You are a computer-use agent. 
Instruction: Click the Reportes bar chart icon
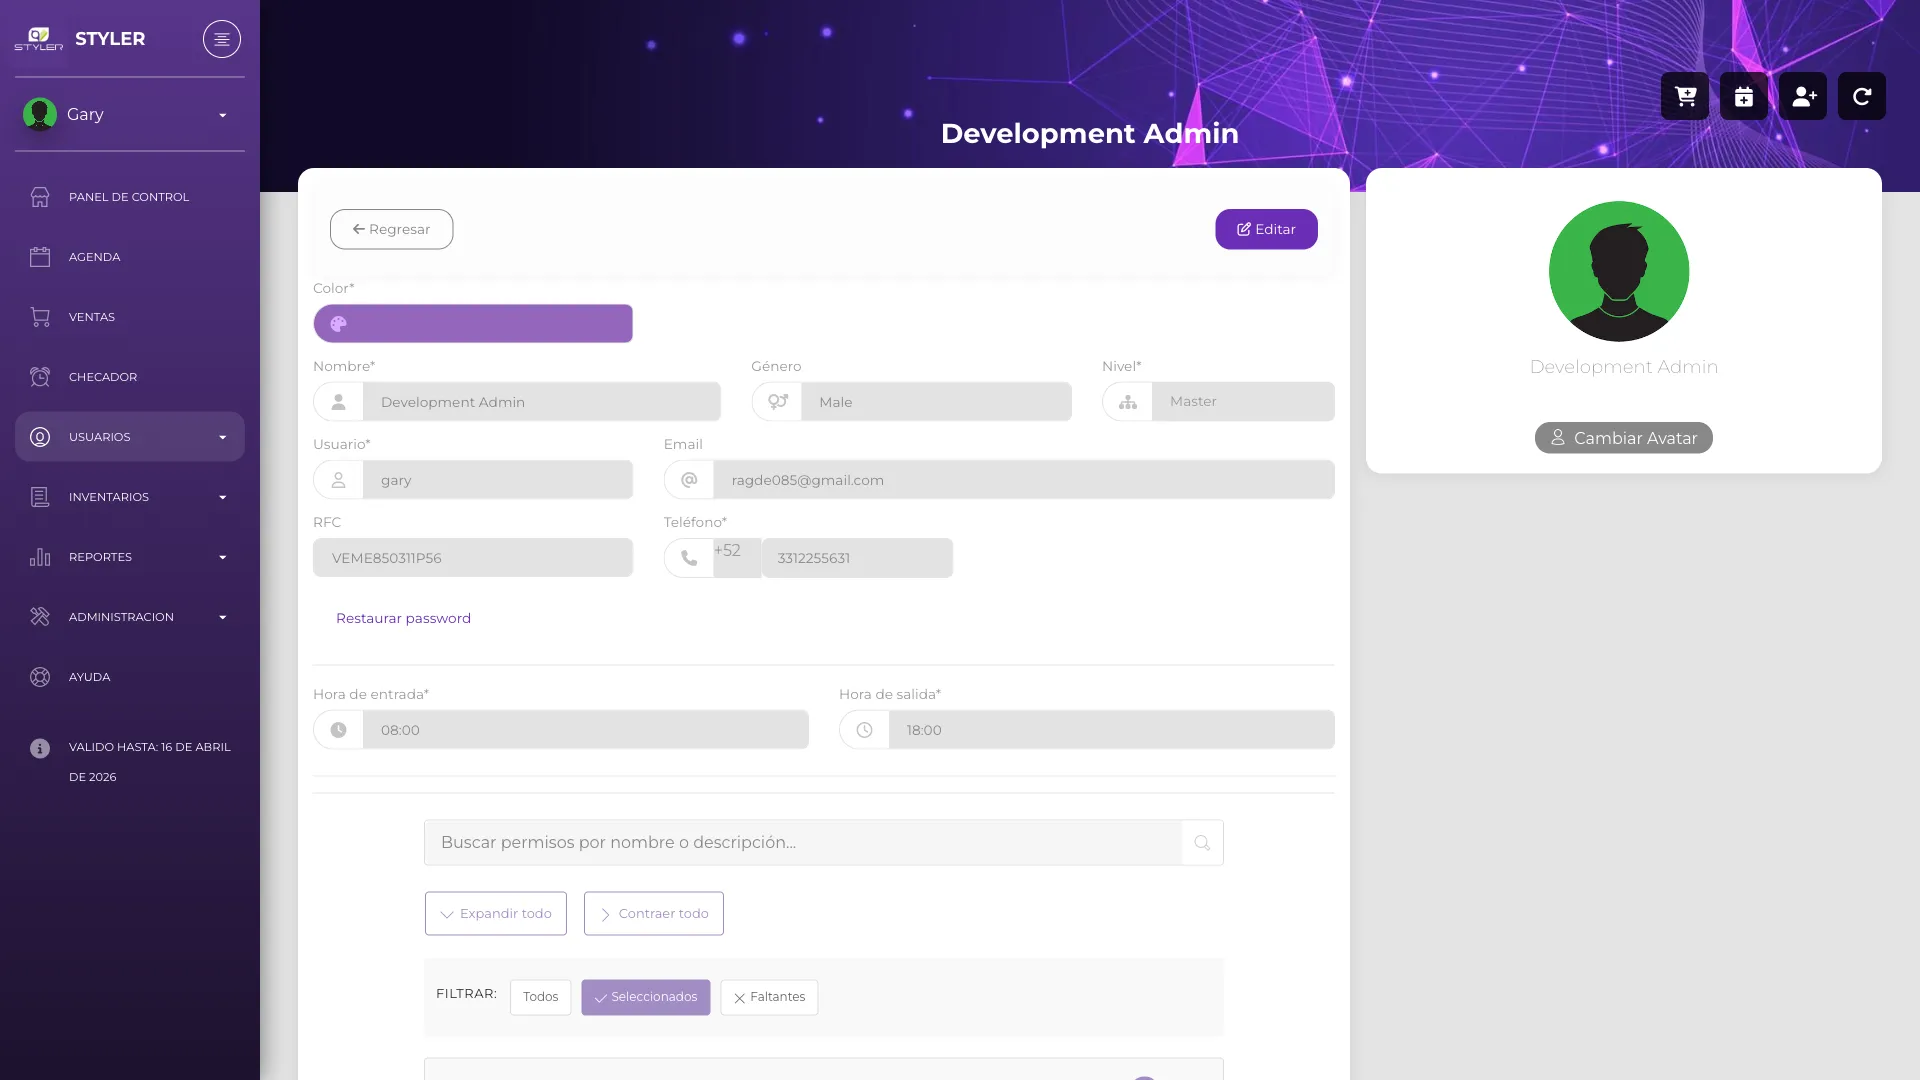point(40,557)
